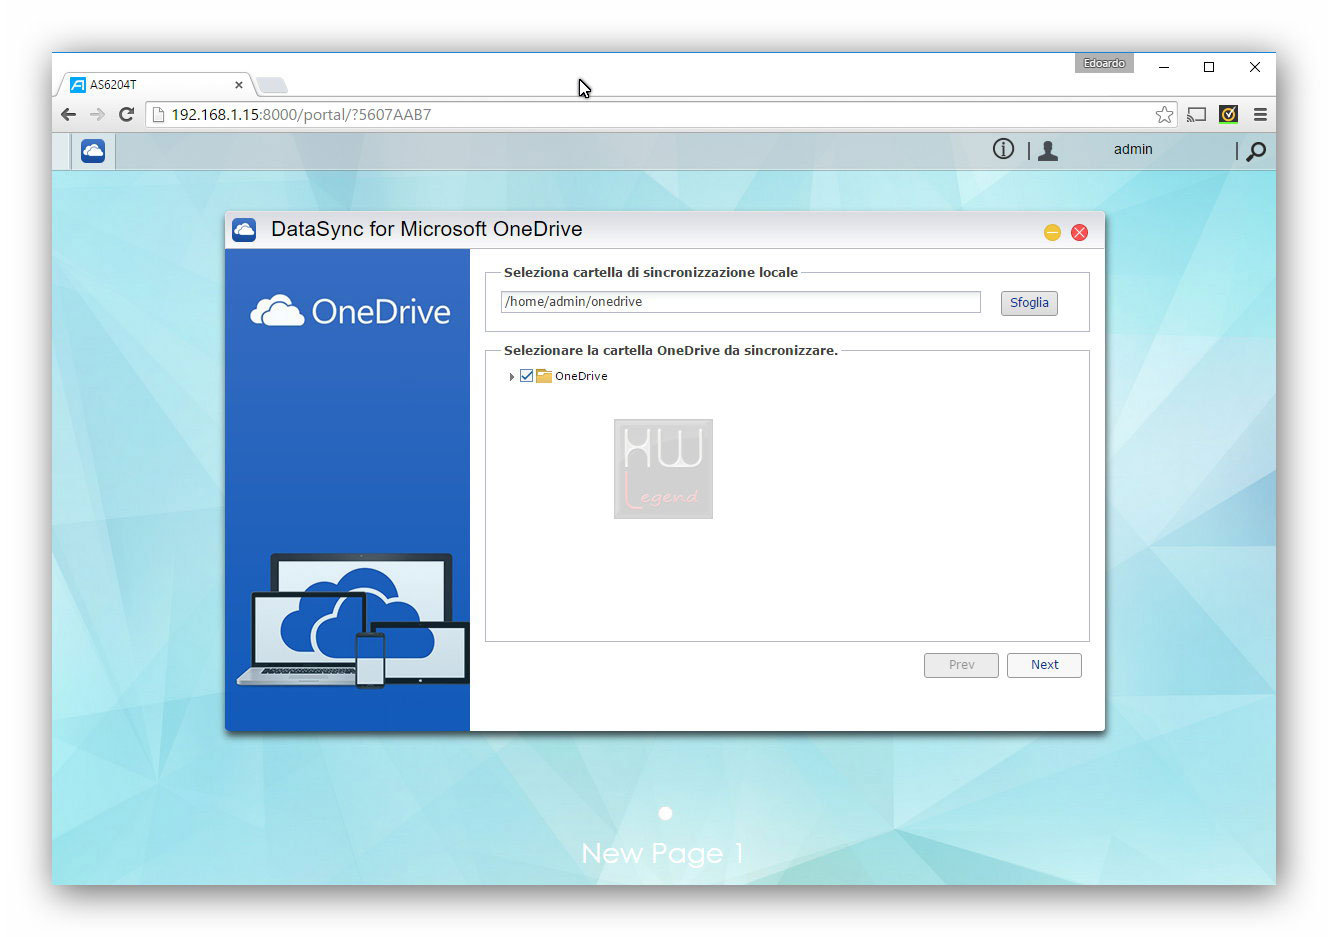This screenshot has width=1328, height=937.
Task: Click the page document icon in the address bar
Action: (x=158, y=114)
